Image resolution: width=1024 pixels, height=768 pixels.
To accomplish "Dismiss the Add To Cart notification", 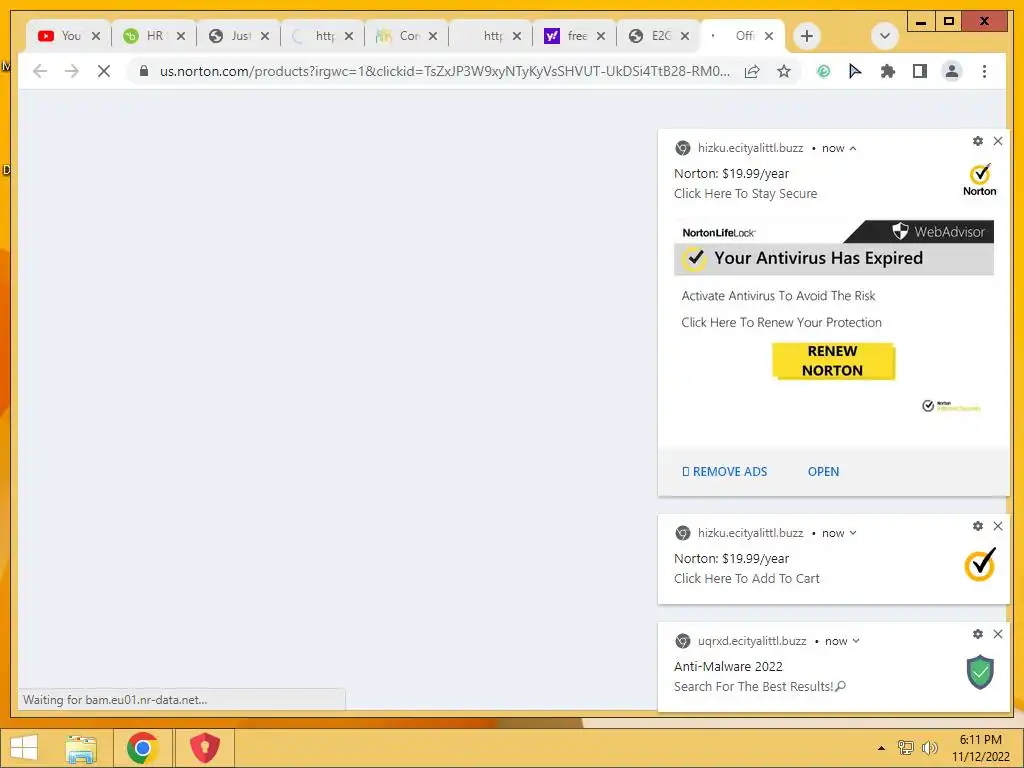I will 998,526.
